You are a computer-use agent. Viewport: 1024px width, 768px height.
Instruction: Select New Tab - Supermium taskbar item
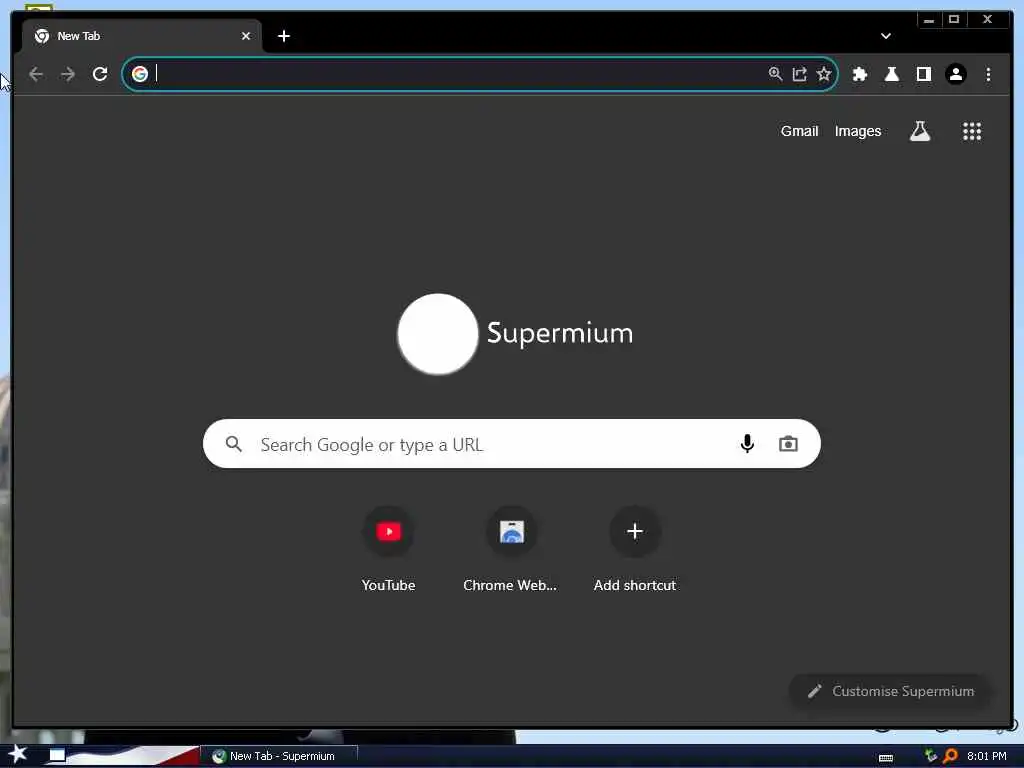pos(280,756)
